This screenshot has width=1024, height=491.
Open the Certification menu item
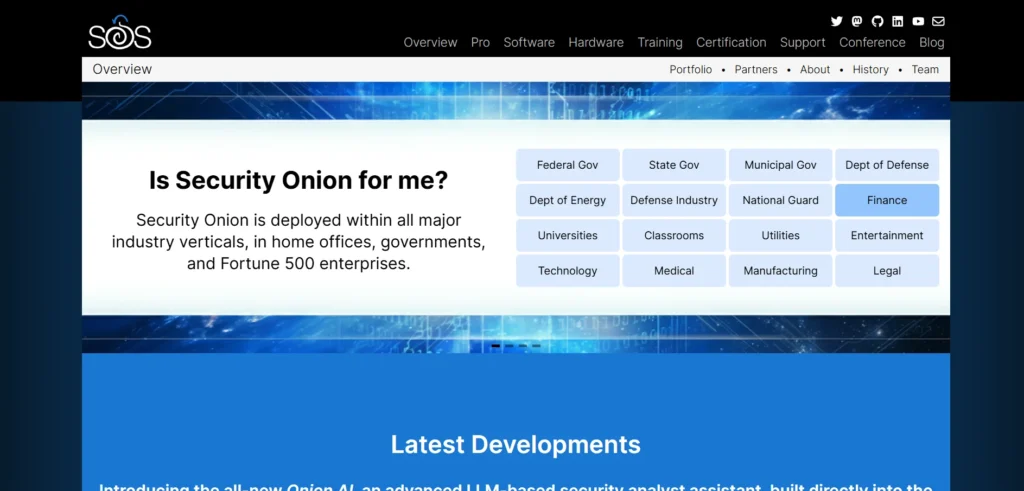pos(731,42)
